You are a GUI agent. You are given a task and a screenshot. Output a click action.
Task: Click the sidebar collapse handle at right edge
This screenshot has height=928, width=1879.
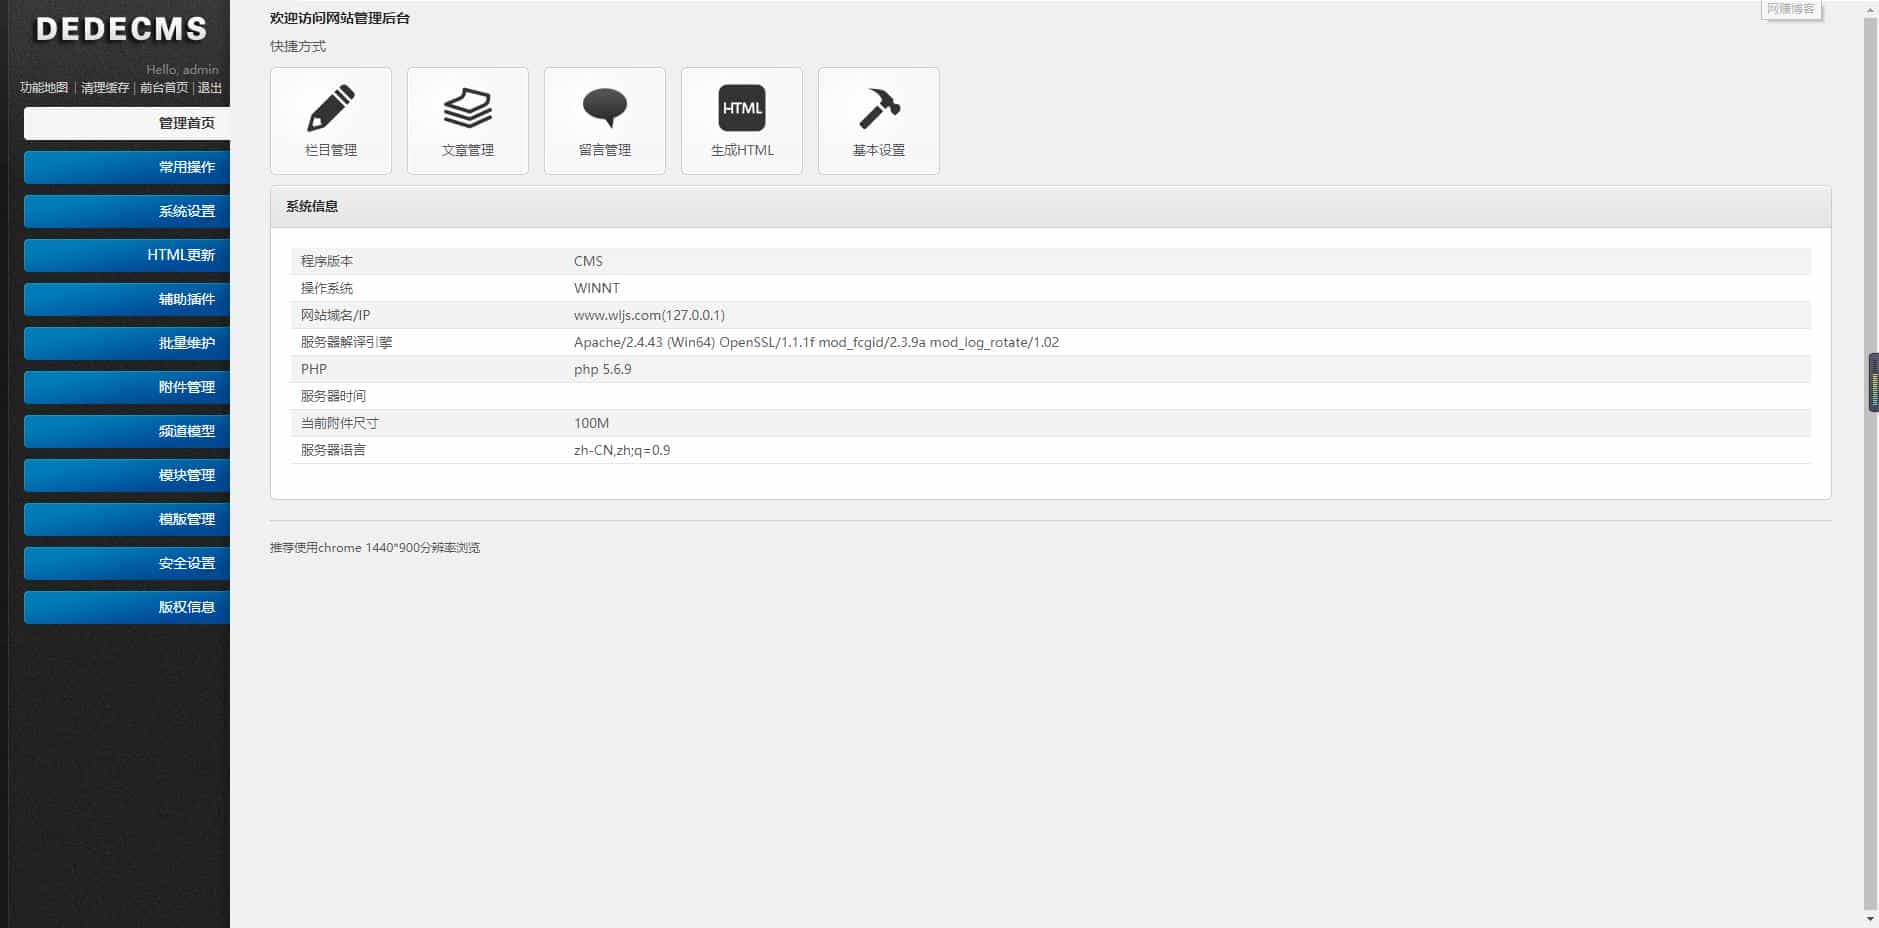[1874, 382]
